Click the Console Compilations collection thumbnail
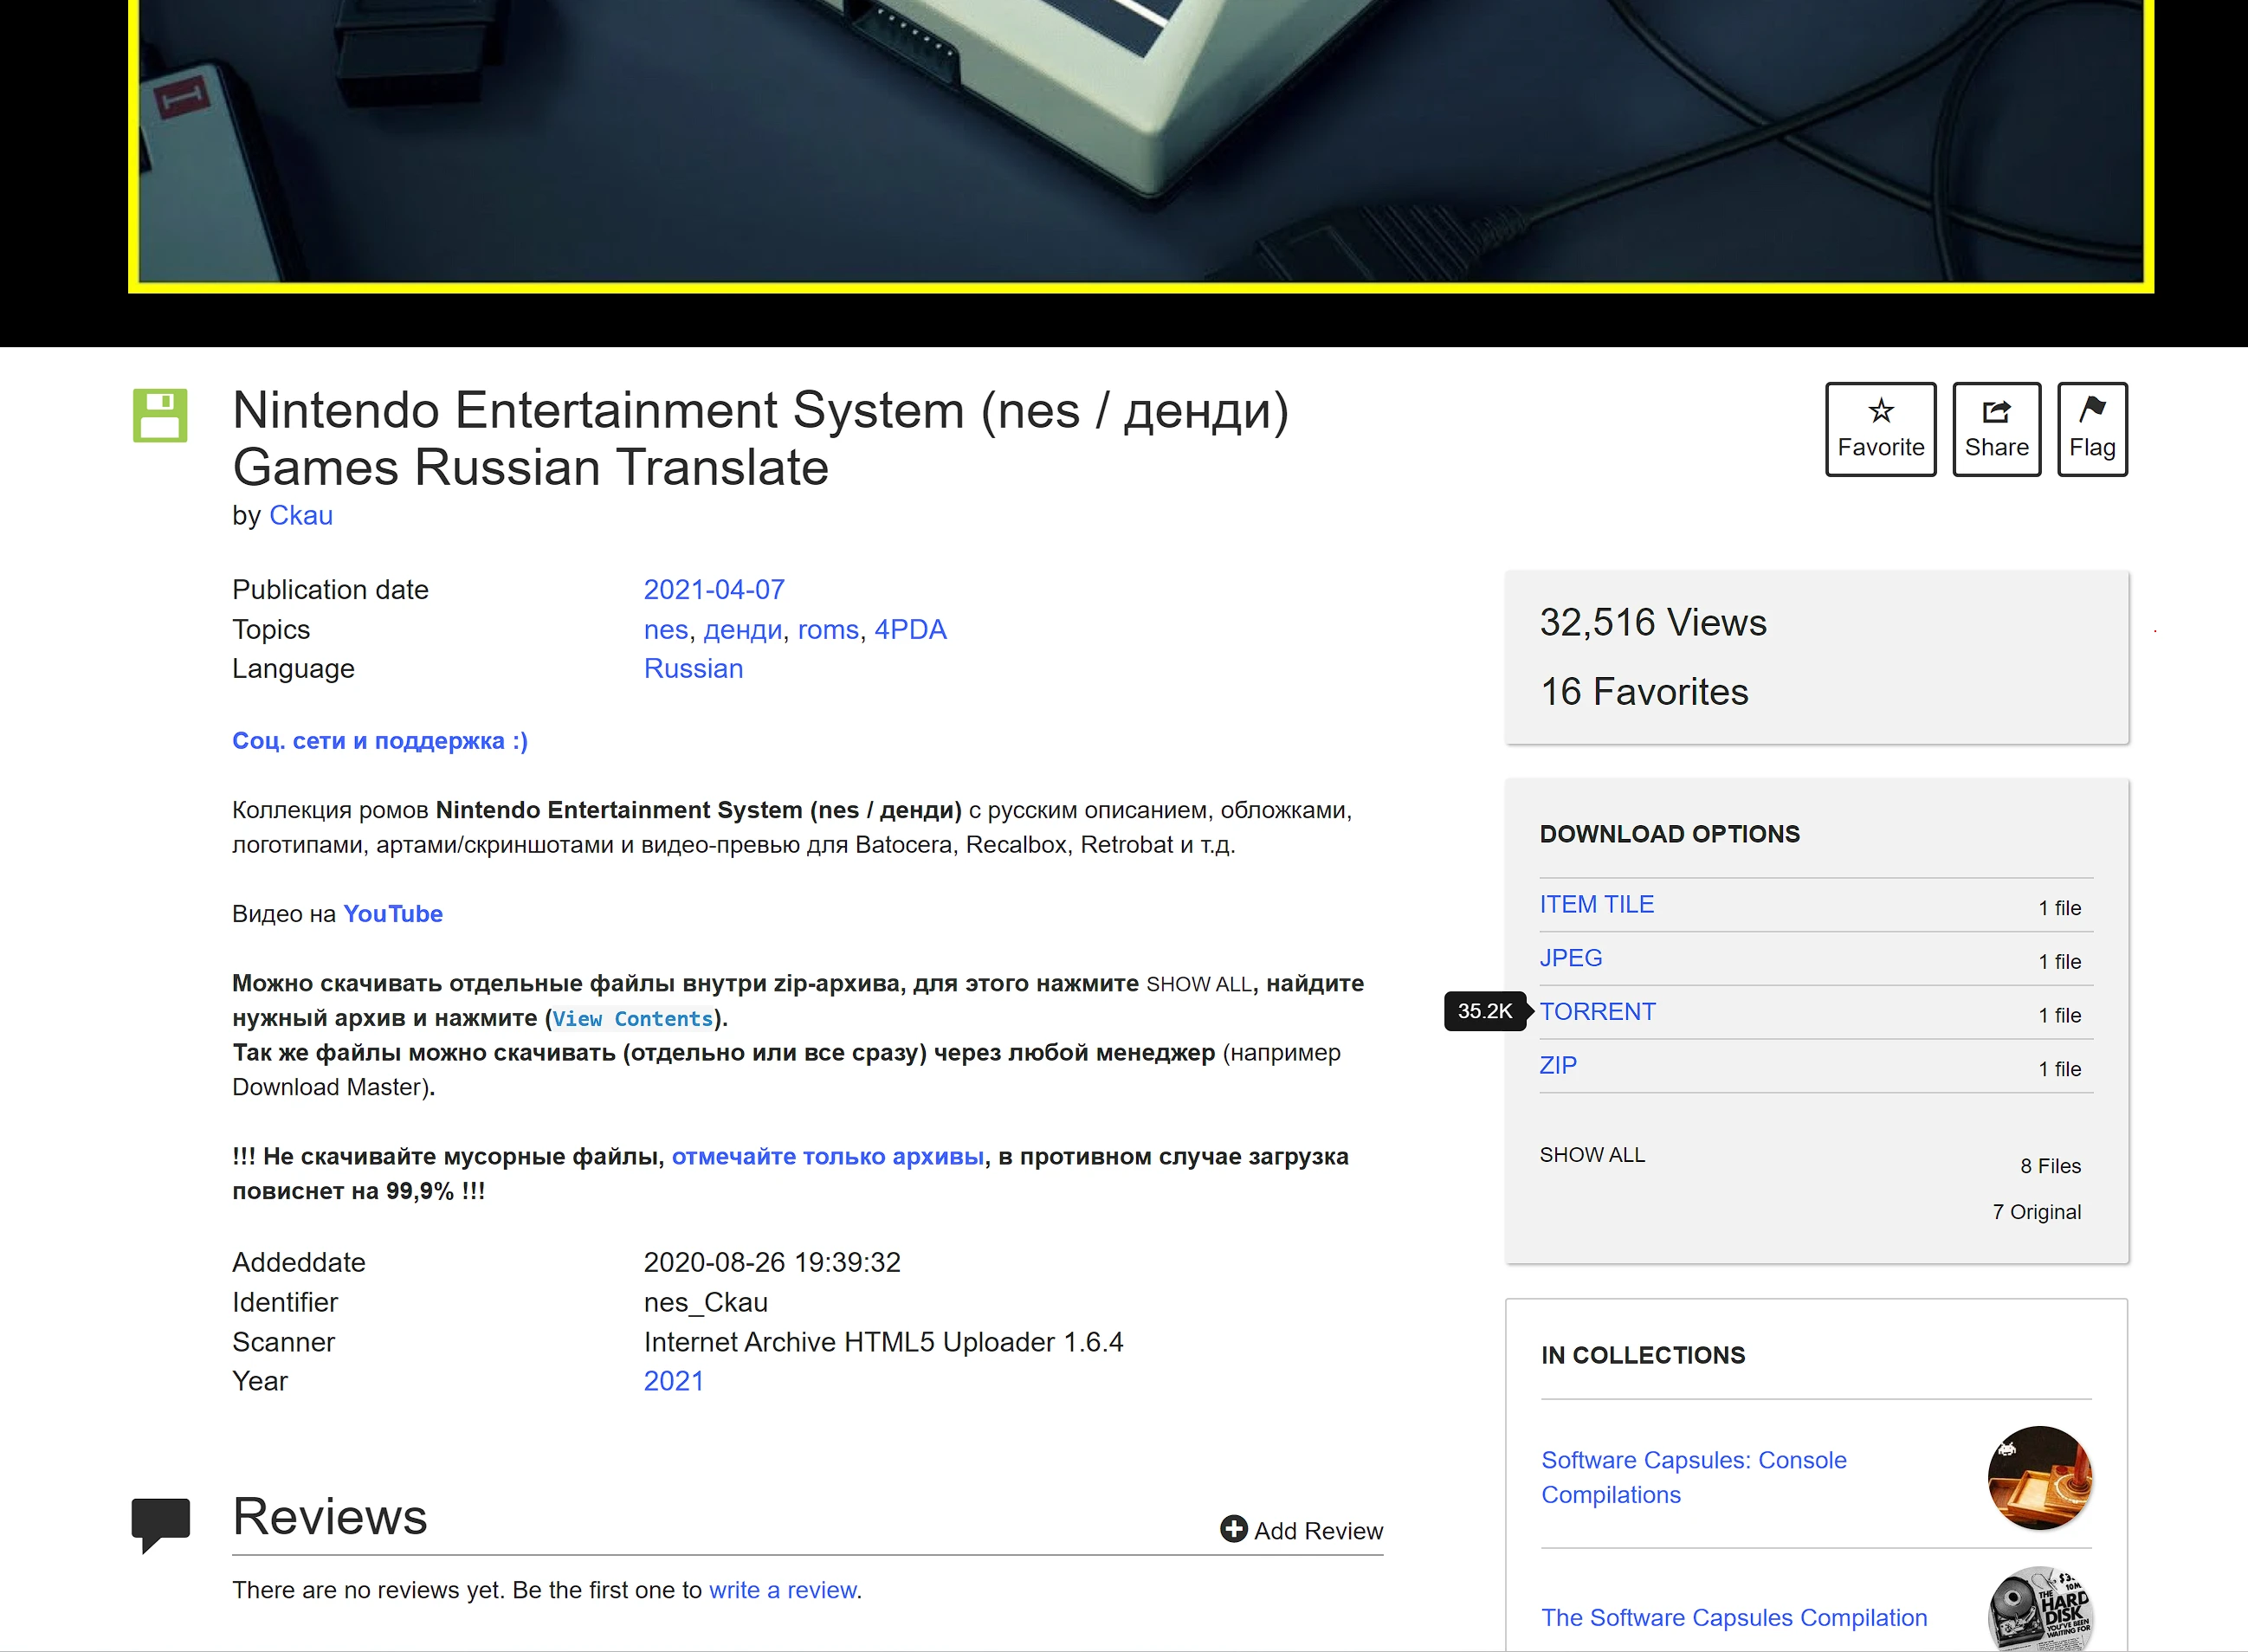Image resolution: width=2248 pixels, height=1652 pixels. [x=2040, y=1478]
